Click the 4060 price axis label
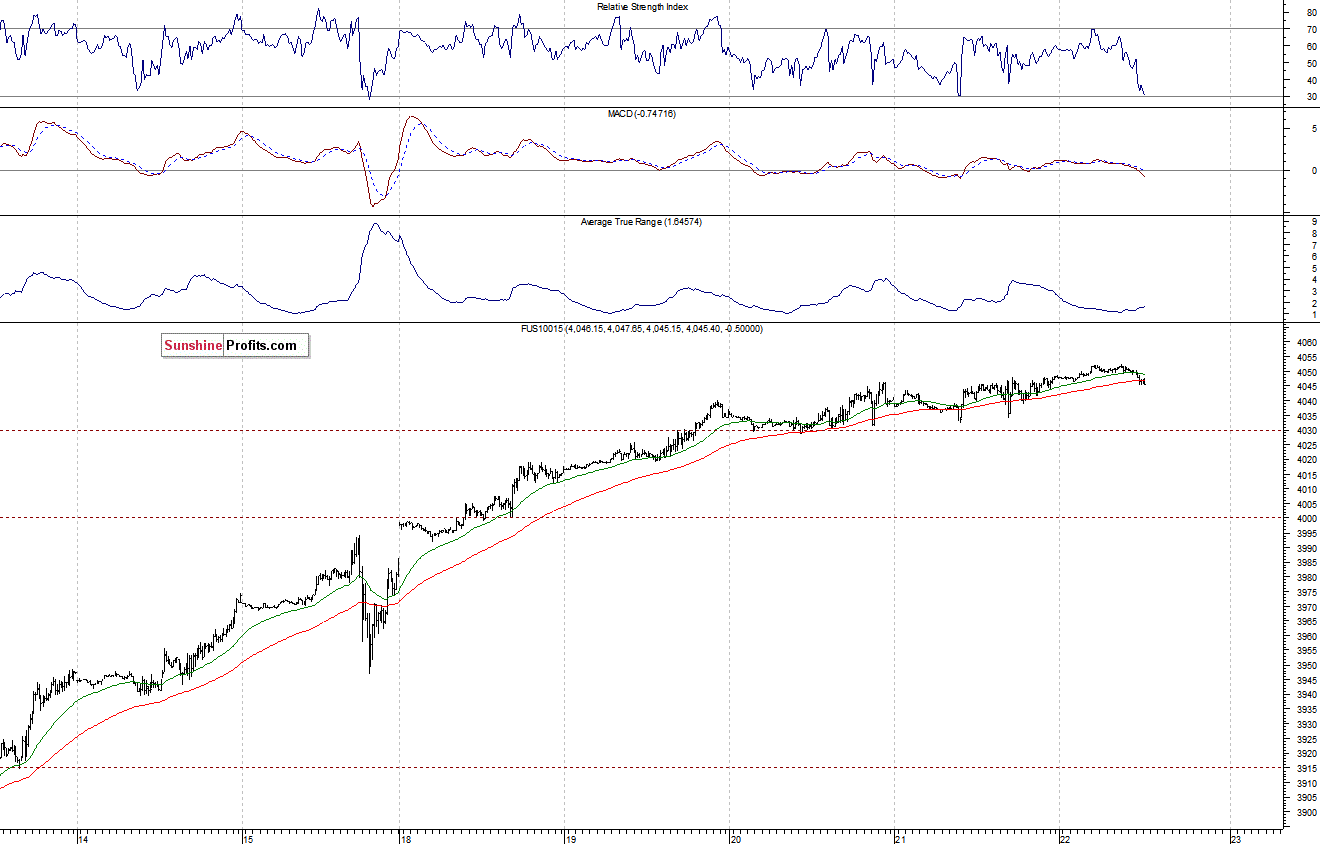1320x844 pixels. pos(1305,343)
